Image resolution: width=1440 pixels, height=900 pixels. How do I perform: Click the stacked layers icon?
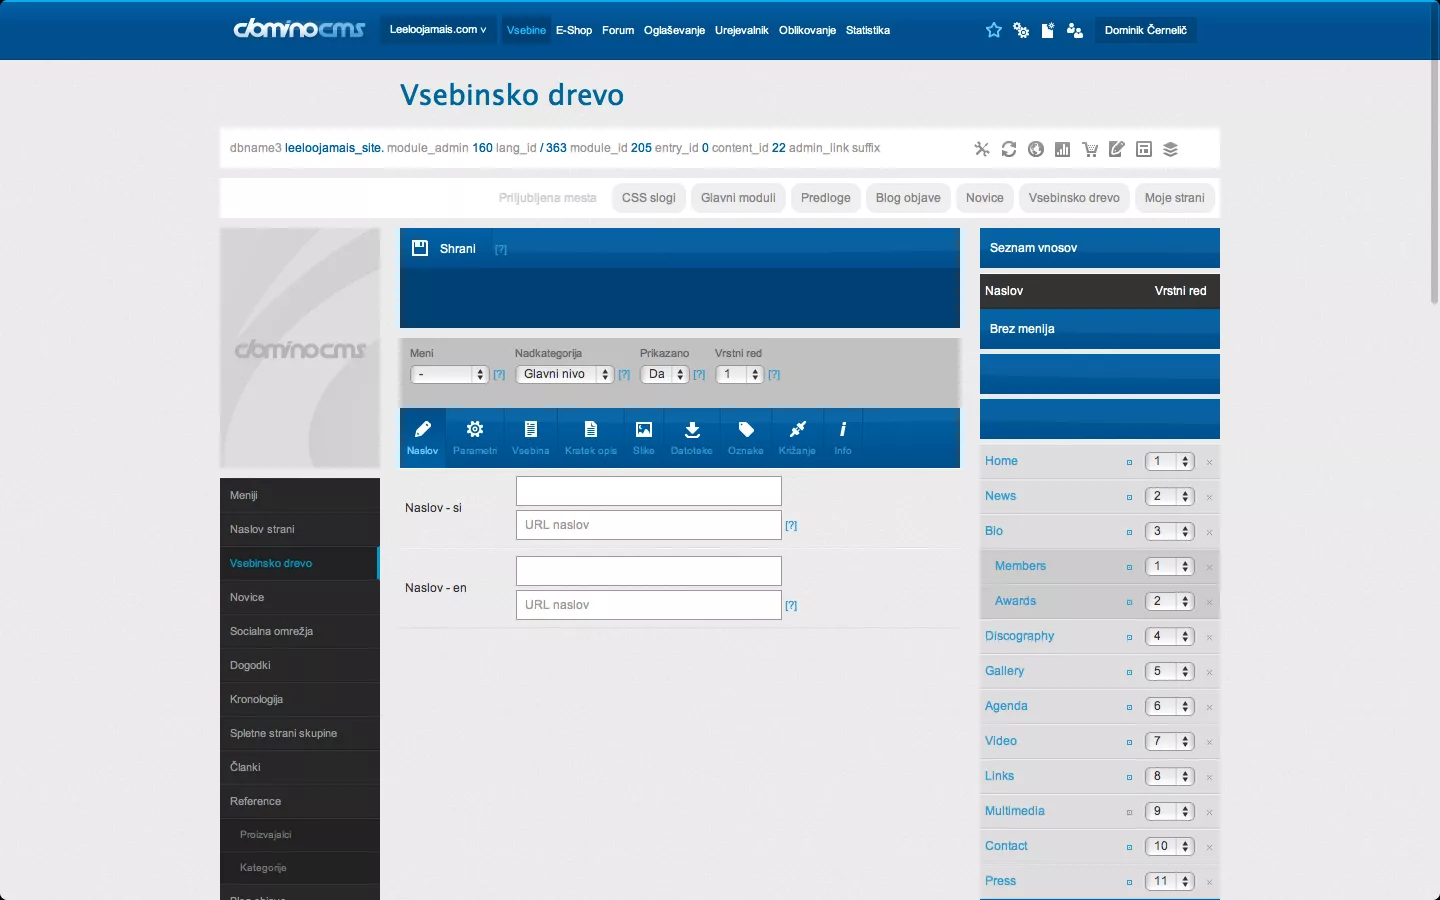point(1171,149)
